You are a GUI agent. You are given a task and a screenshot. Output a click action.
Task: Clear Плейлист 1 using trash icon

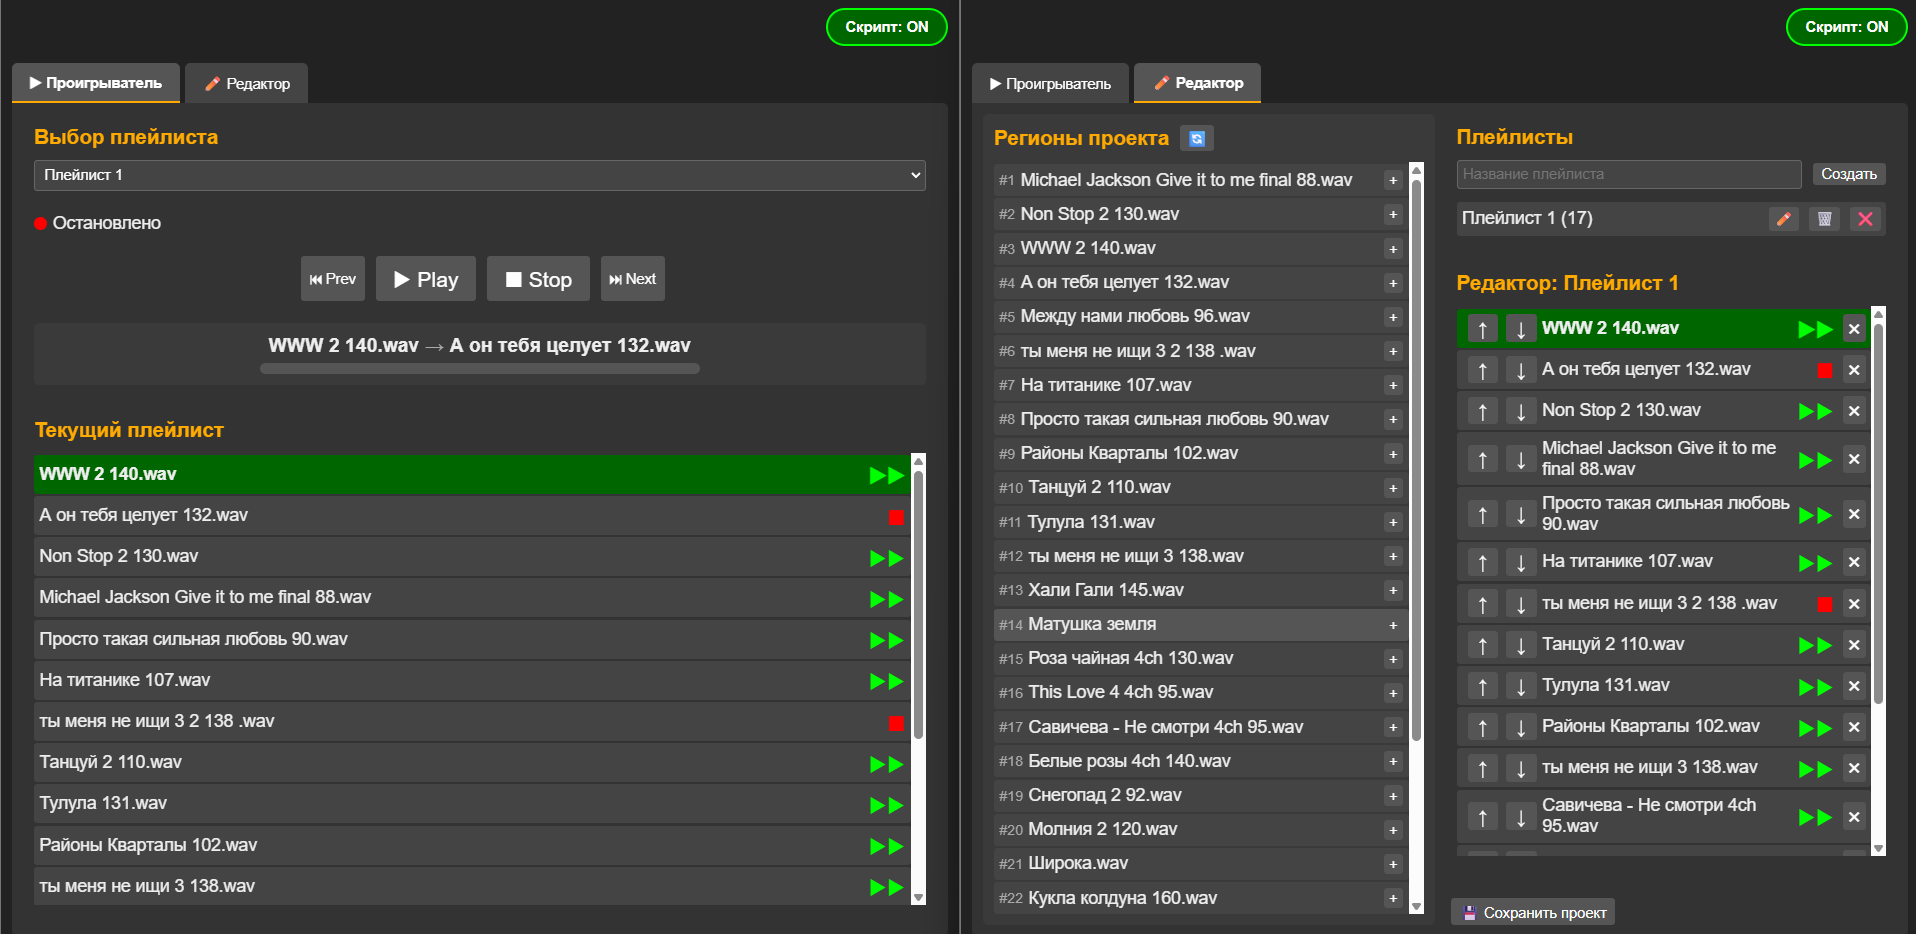click(x=1824, y=219)
